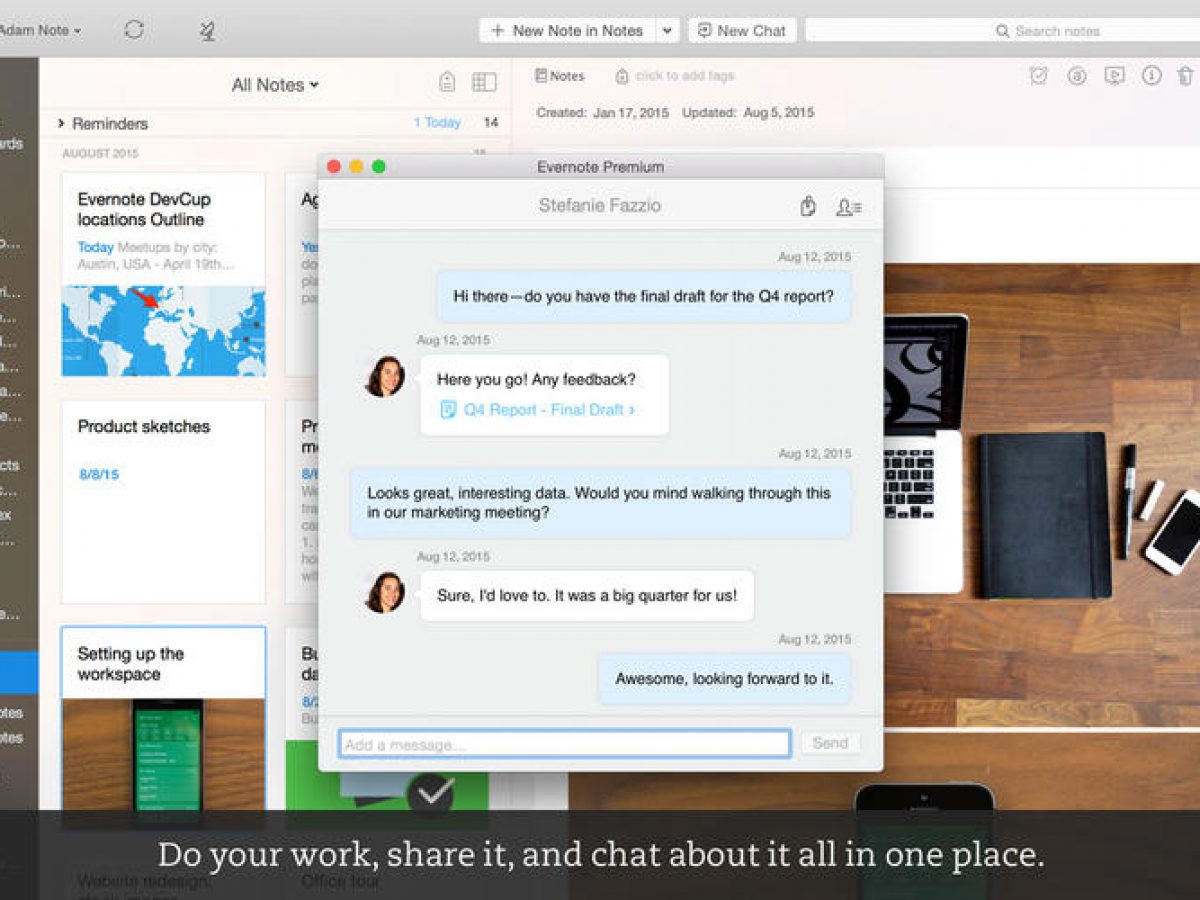This screenshot has width=1200, height=900.
Task: Click the '1 Today' reminders link
Action: 437,123
